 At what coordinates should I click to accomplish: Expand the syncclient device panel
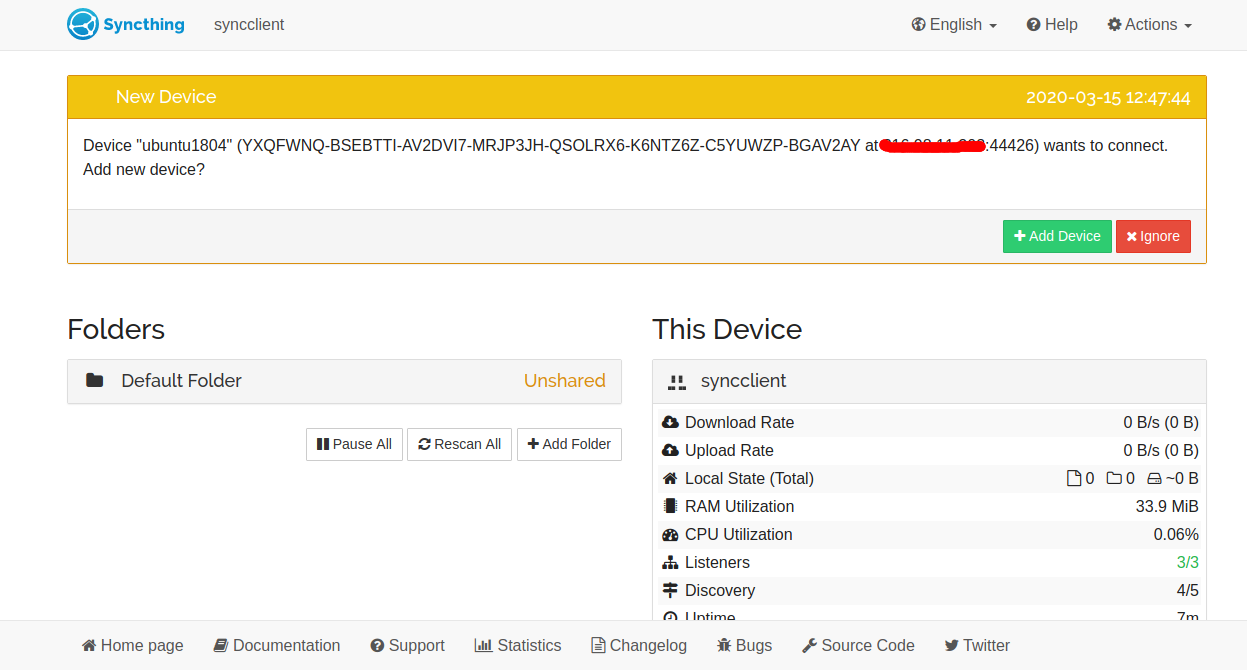pos(929,381)
